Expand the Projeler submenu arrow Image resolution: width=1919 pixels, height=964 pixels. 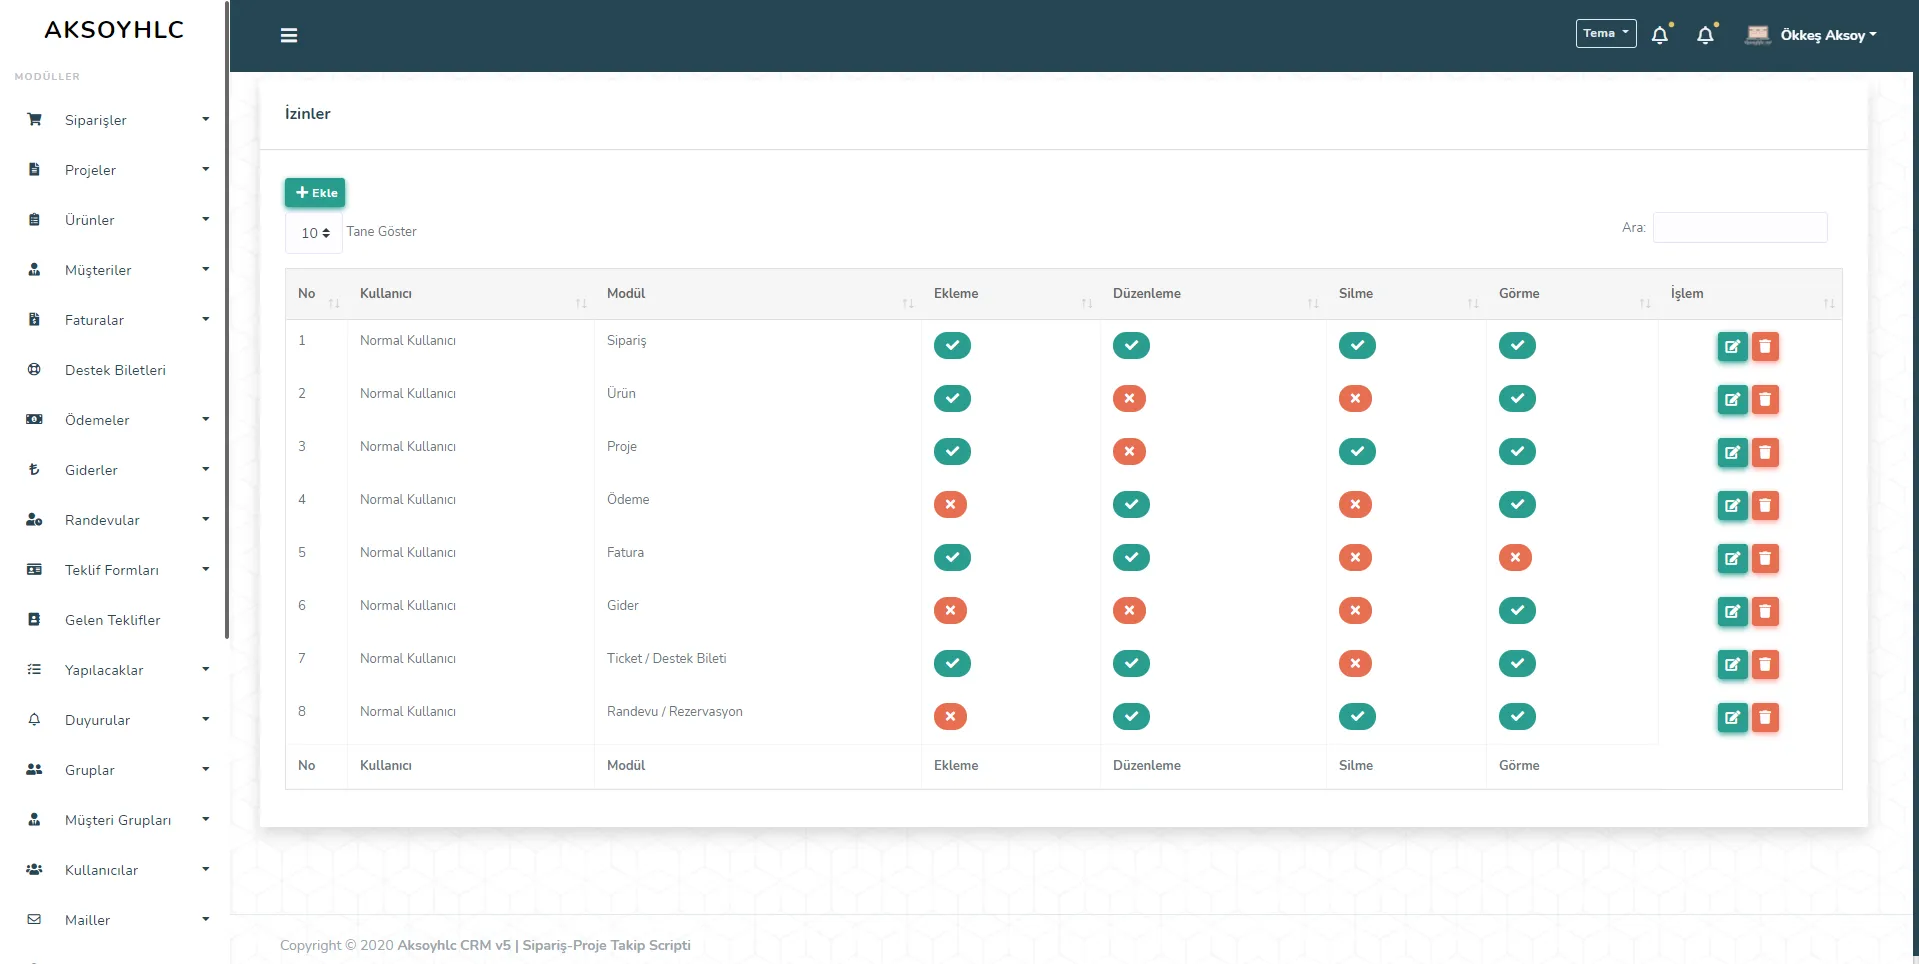click(206, 169)
